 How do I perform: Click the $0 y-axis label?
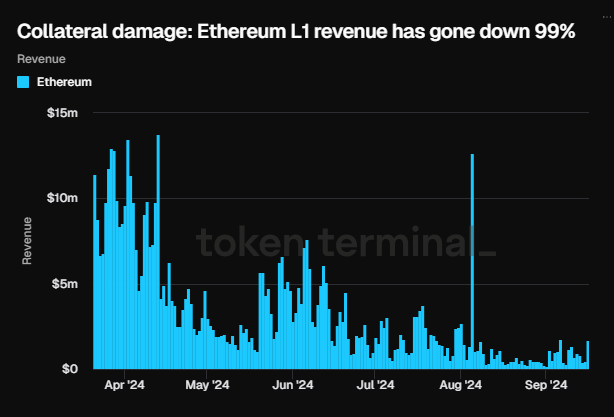(70, 369)
